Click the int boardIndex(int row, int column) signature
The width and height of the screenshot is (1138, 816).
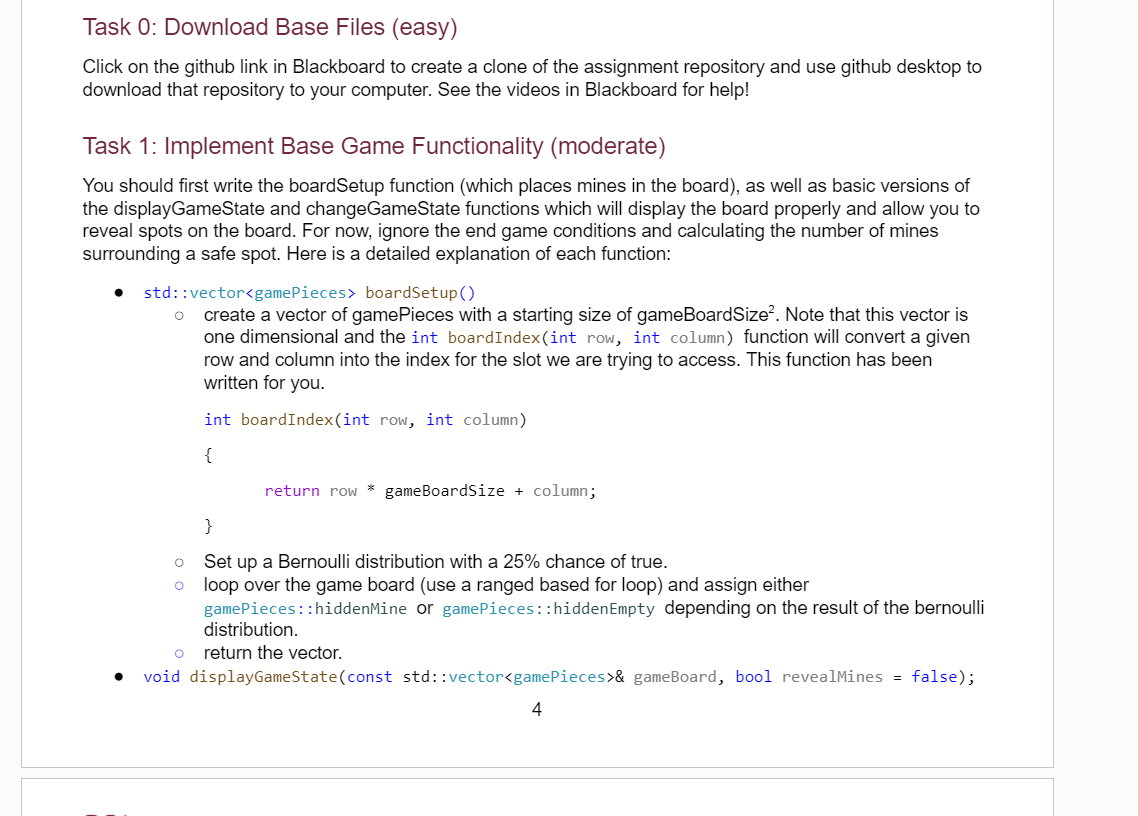click(x=365, y=419)
